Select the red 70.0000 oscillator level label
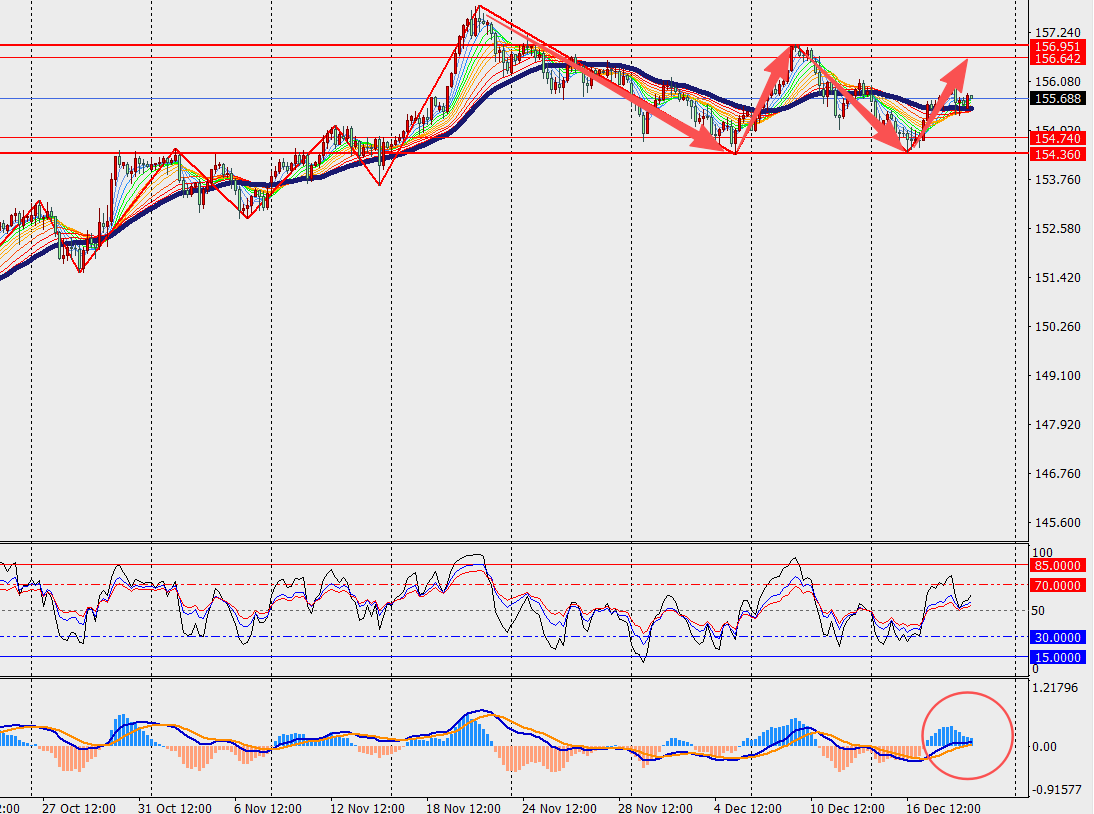 point(1058,585)
